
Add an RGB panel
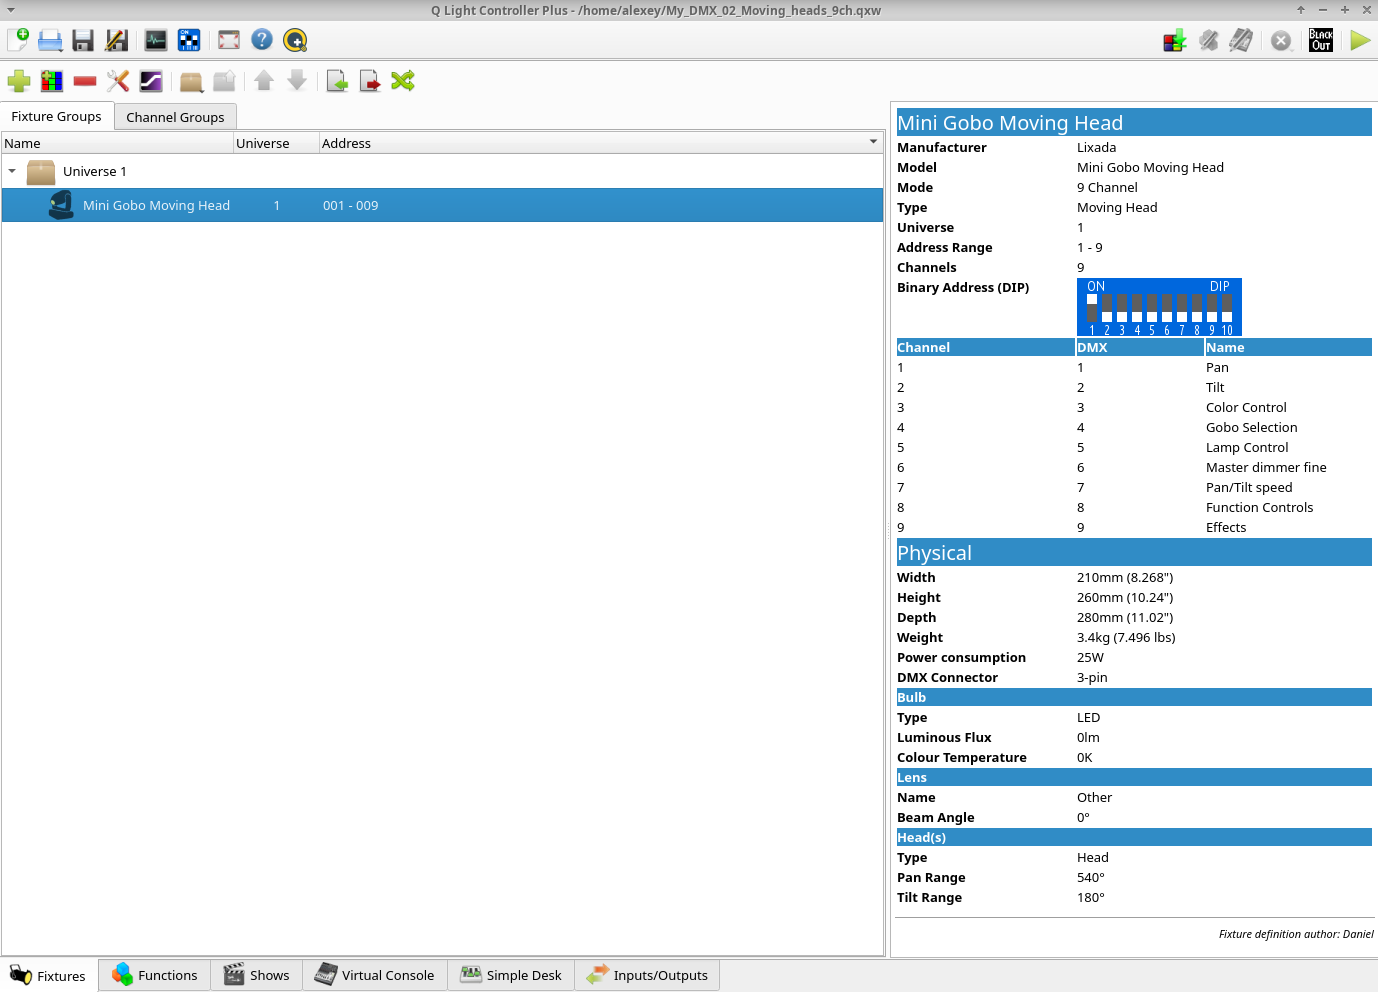pyautogui.click(x=52, y=81)
